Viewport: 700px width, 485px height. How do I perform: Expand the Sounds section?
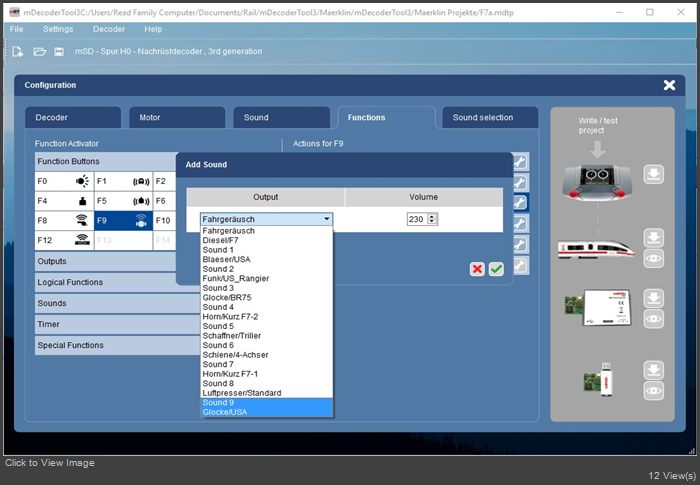click(117, 303)
